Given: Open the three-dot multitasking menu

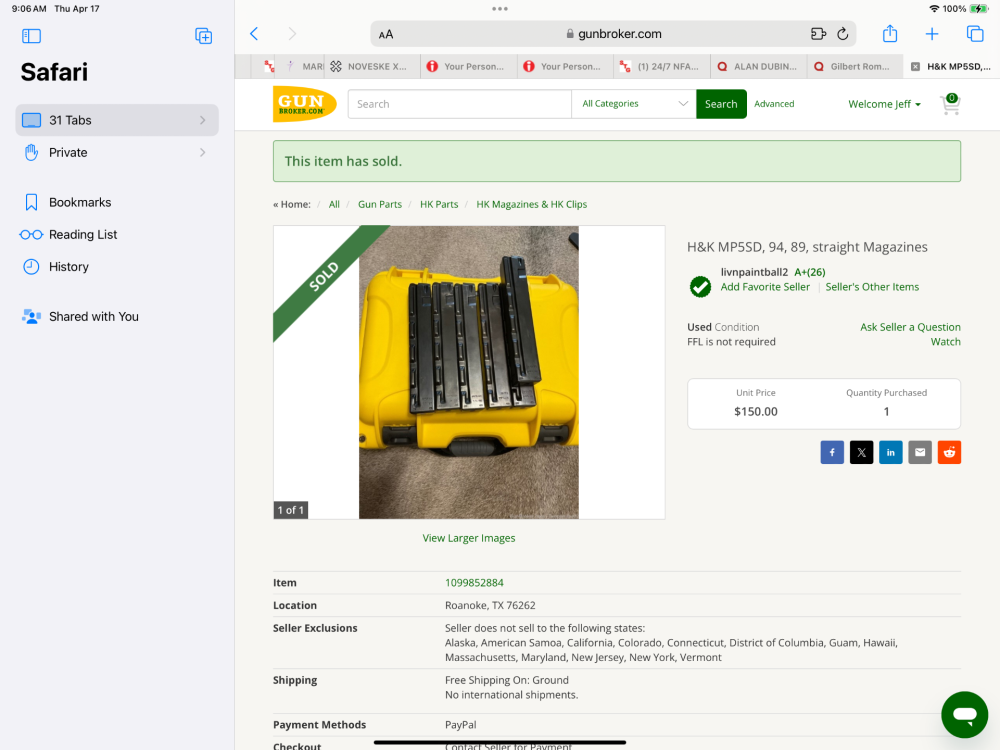Looking at the screenshot, I should pos(500,9).
